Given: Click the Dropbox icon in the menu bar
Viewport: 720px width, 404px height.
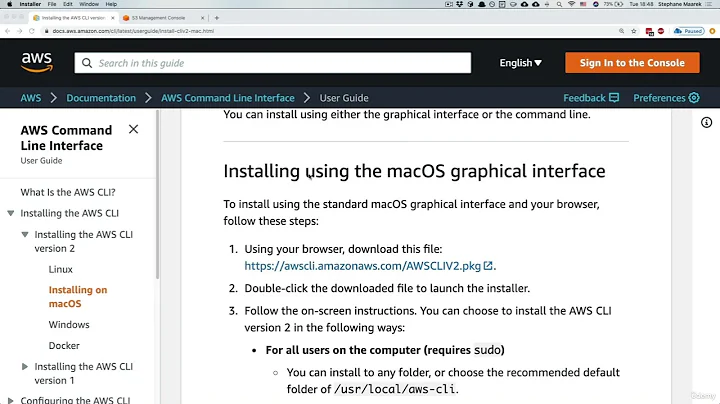Looking at the screenshot, I should 460,4.
